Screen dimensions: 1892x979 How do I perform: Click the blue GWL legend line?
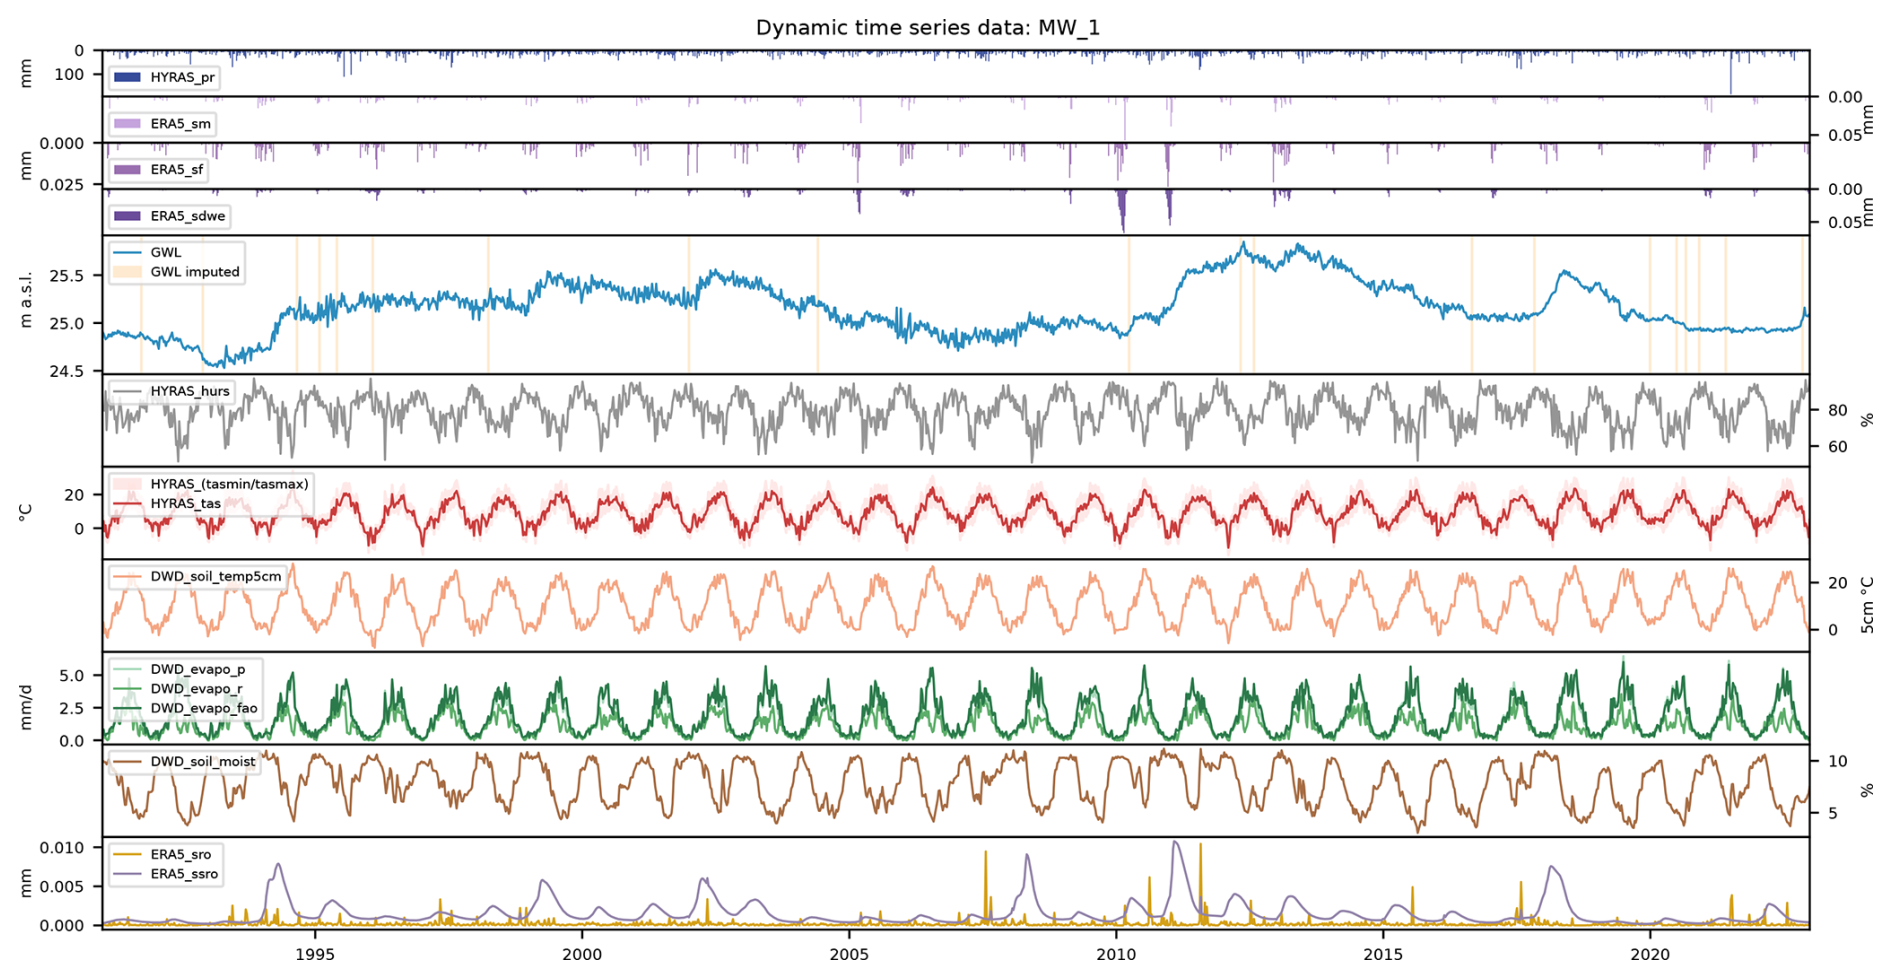(127, 253)
